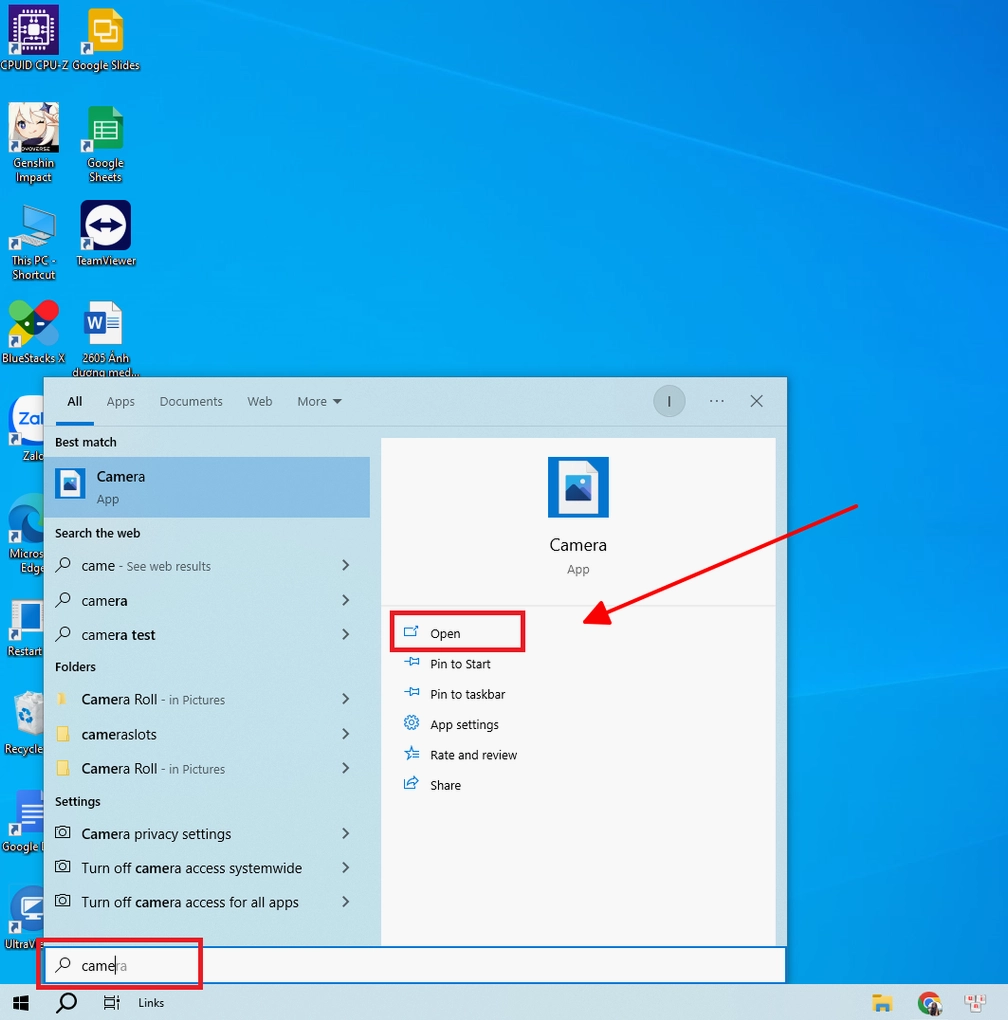Click Open to launch Camera app
The height and width of the screenshot is (1020, 1008).
coord(445,633)
